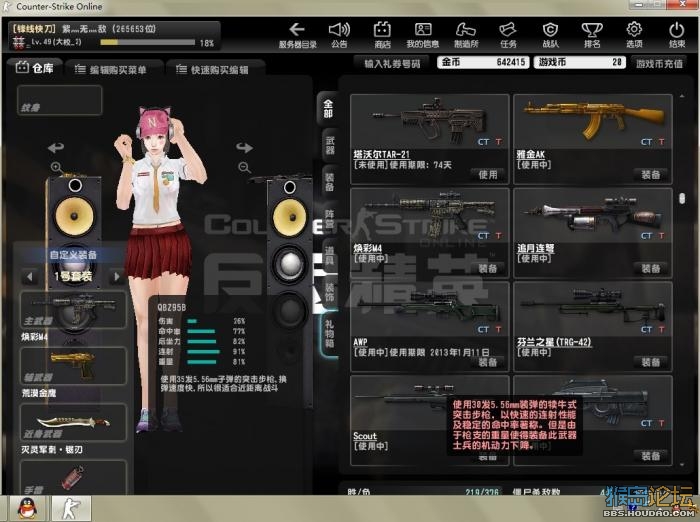Viewport: 700px width, 522px height.
Task: Open the clan (战队) shield icon
Action: pos(550,35)
